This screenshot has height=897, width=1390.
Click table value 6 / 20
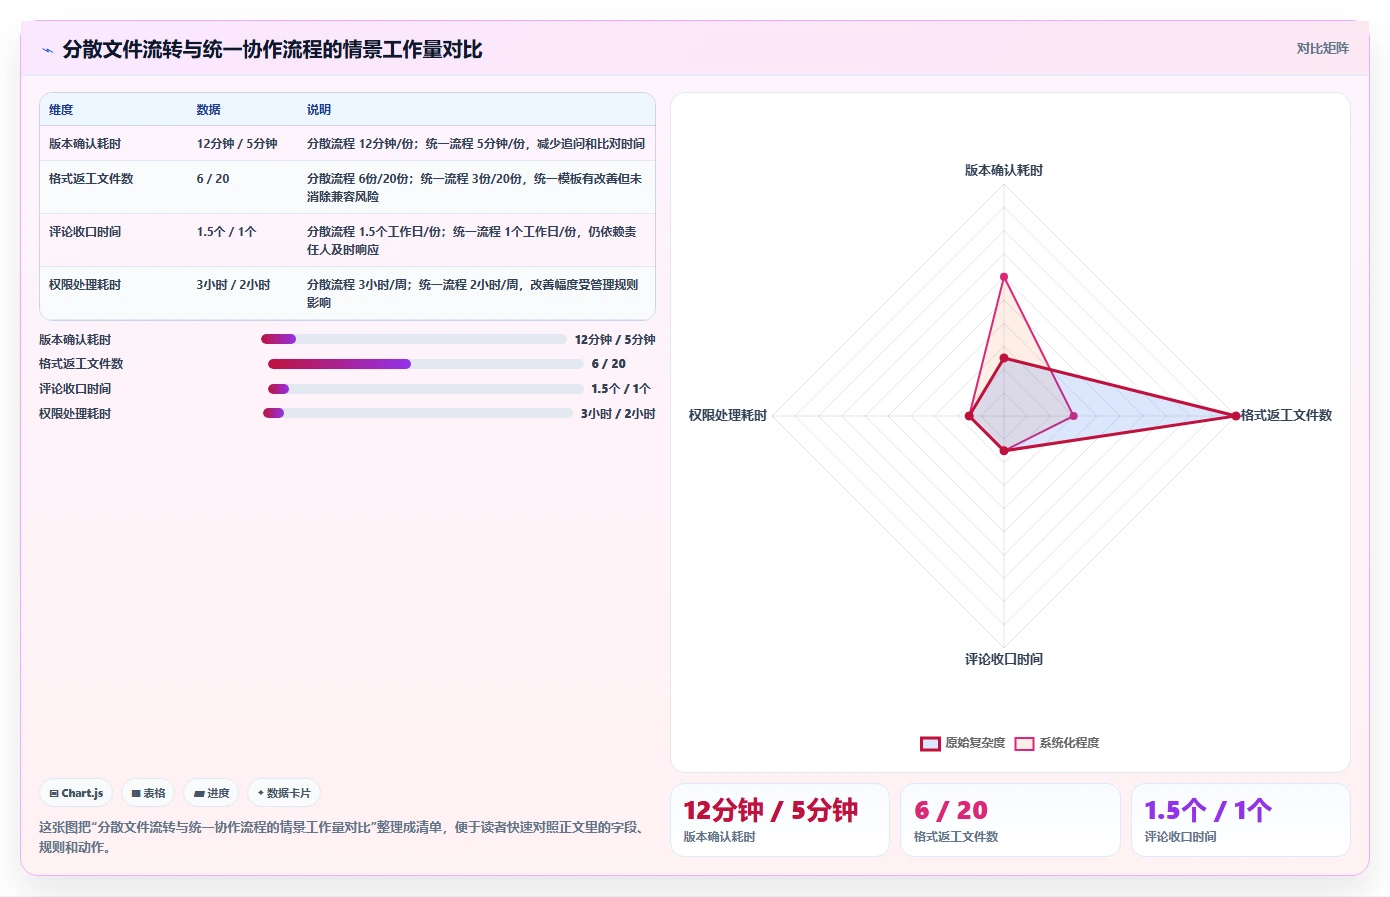(x=213, y=179)
